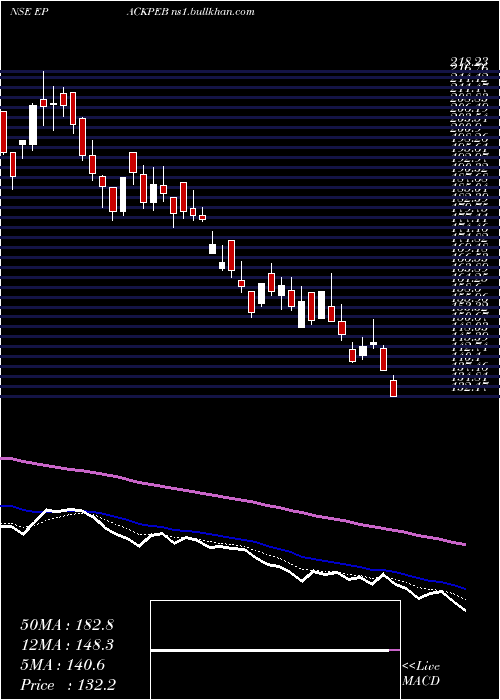Screen dimensions: 500x700
Task: Click the 218.23 top price label
Action: coord(468,63)
